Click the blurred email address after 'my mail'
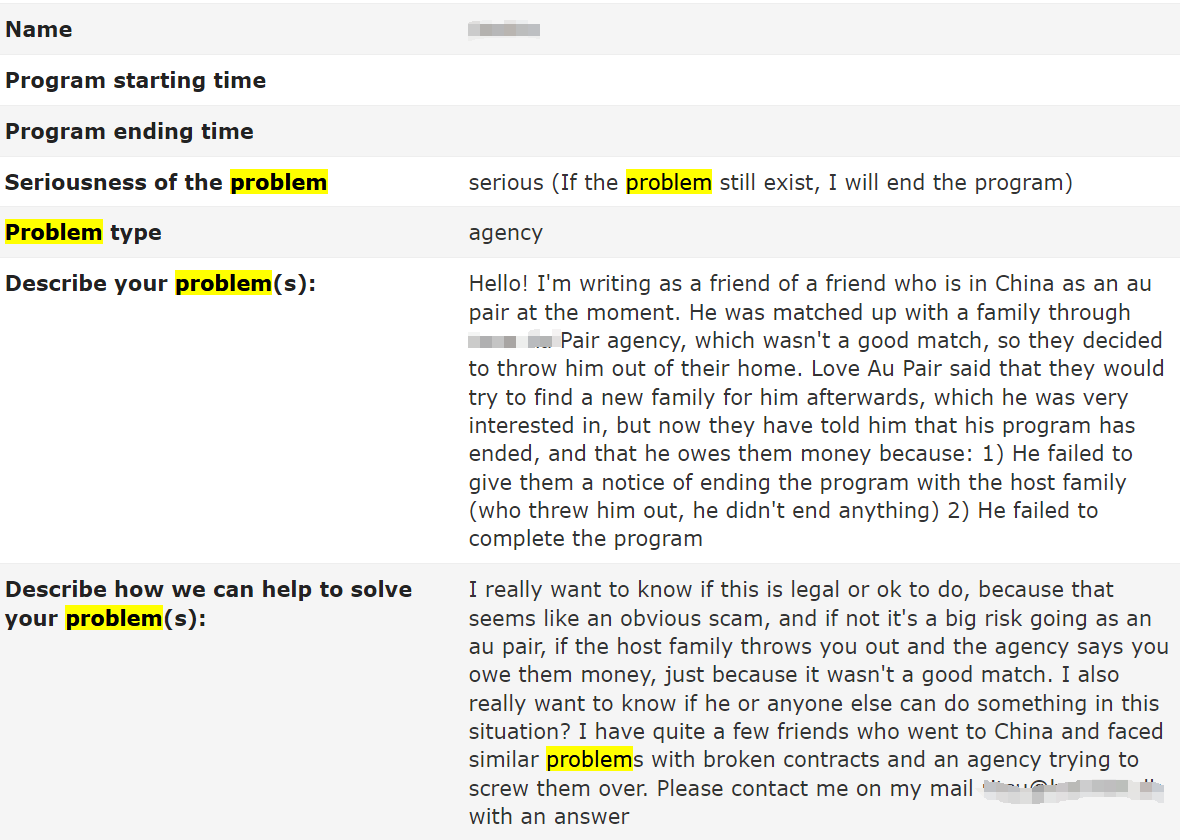The height and width of the screenshot is (840, 1180). 1073,789
